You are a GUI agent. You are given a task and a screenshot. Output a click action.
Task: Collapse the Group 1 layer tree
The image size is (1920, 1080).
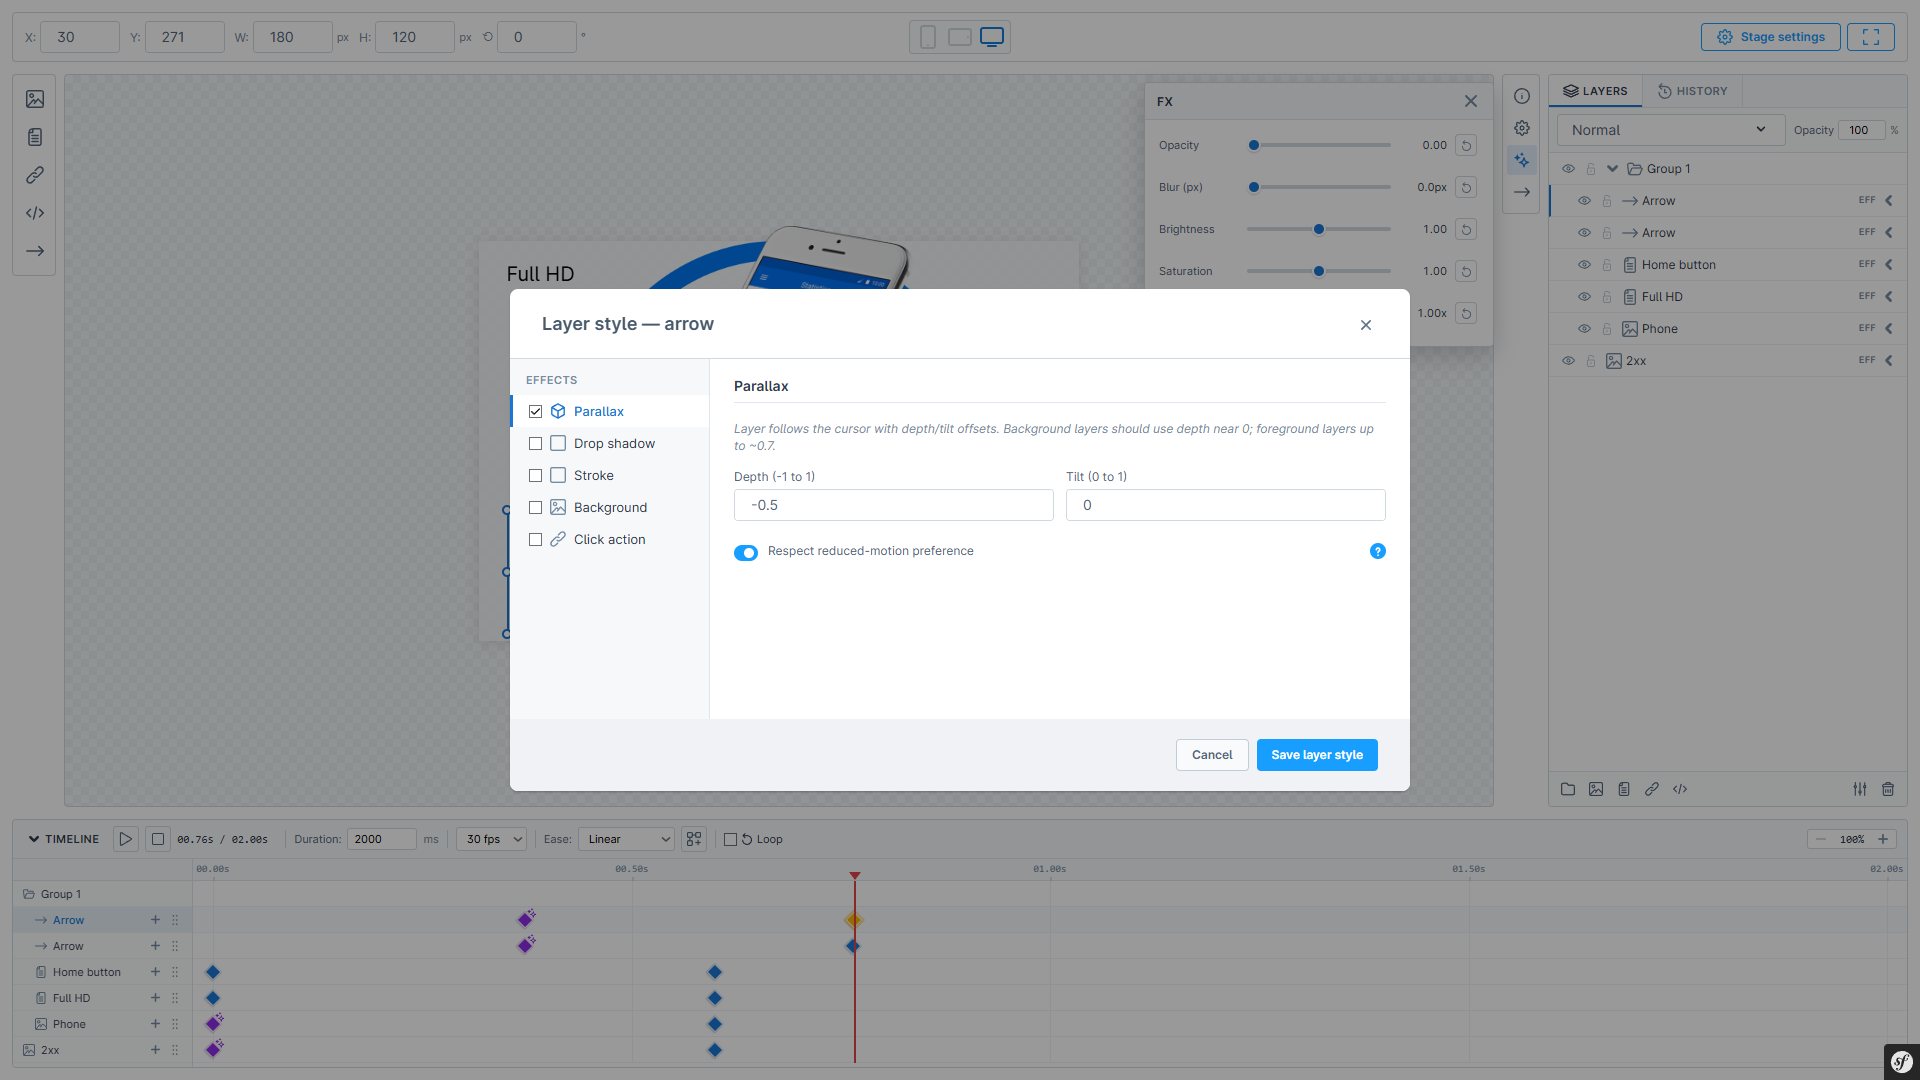1612,169
